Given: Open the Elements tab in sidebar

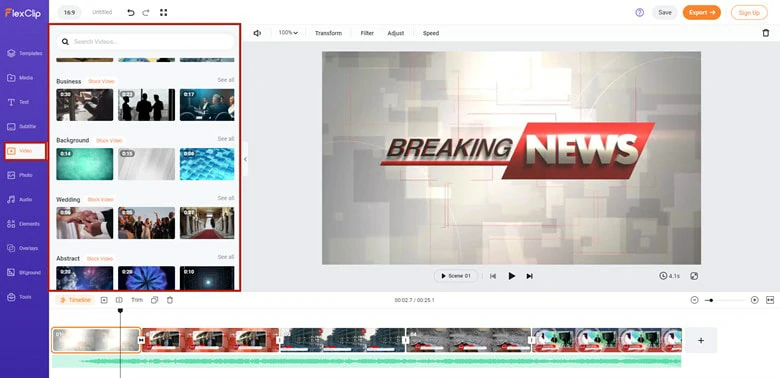Looking at the screenshot, I should pos(24,224).
